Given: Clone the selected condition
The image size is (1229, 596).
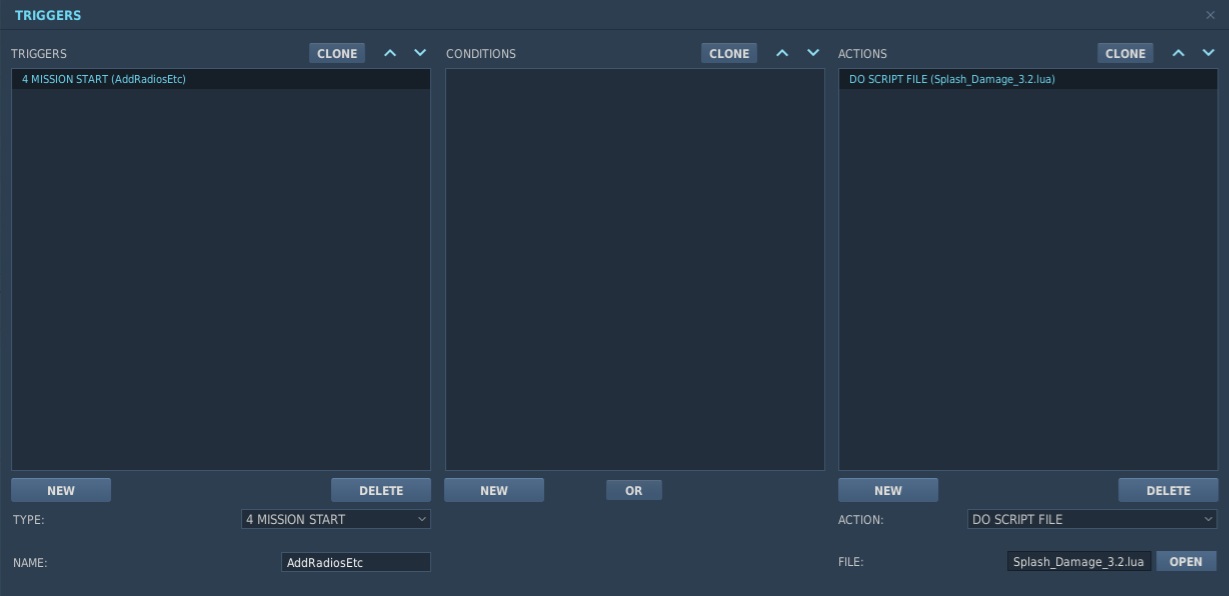Looking at the screenshot, I should pos(729,54).
